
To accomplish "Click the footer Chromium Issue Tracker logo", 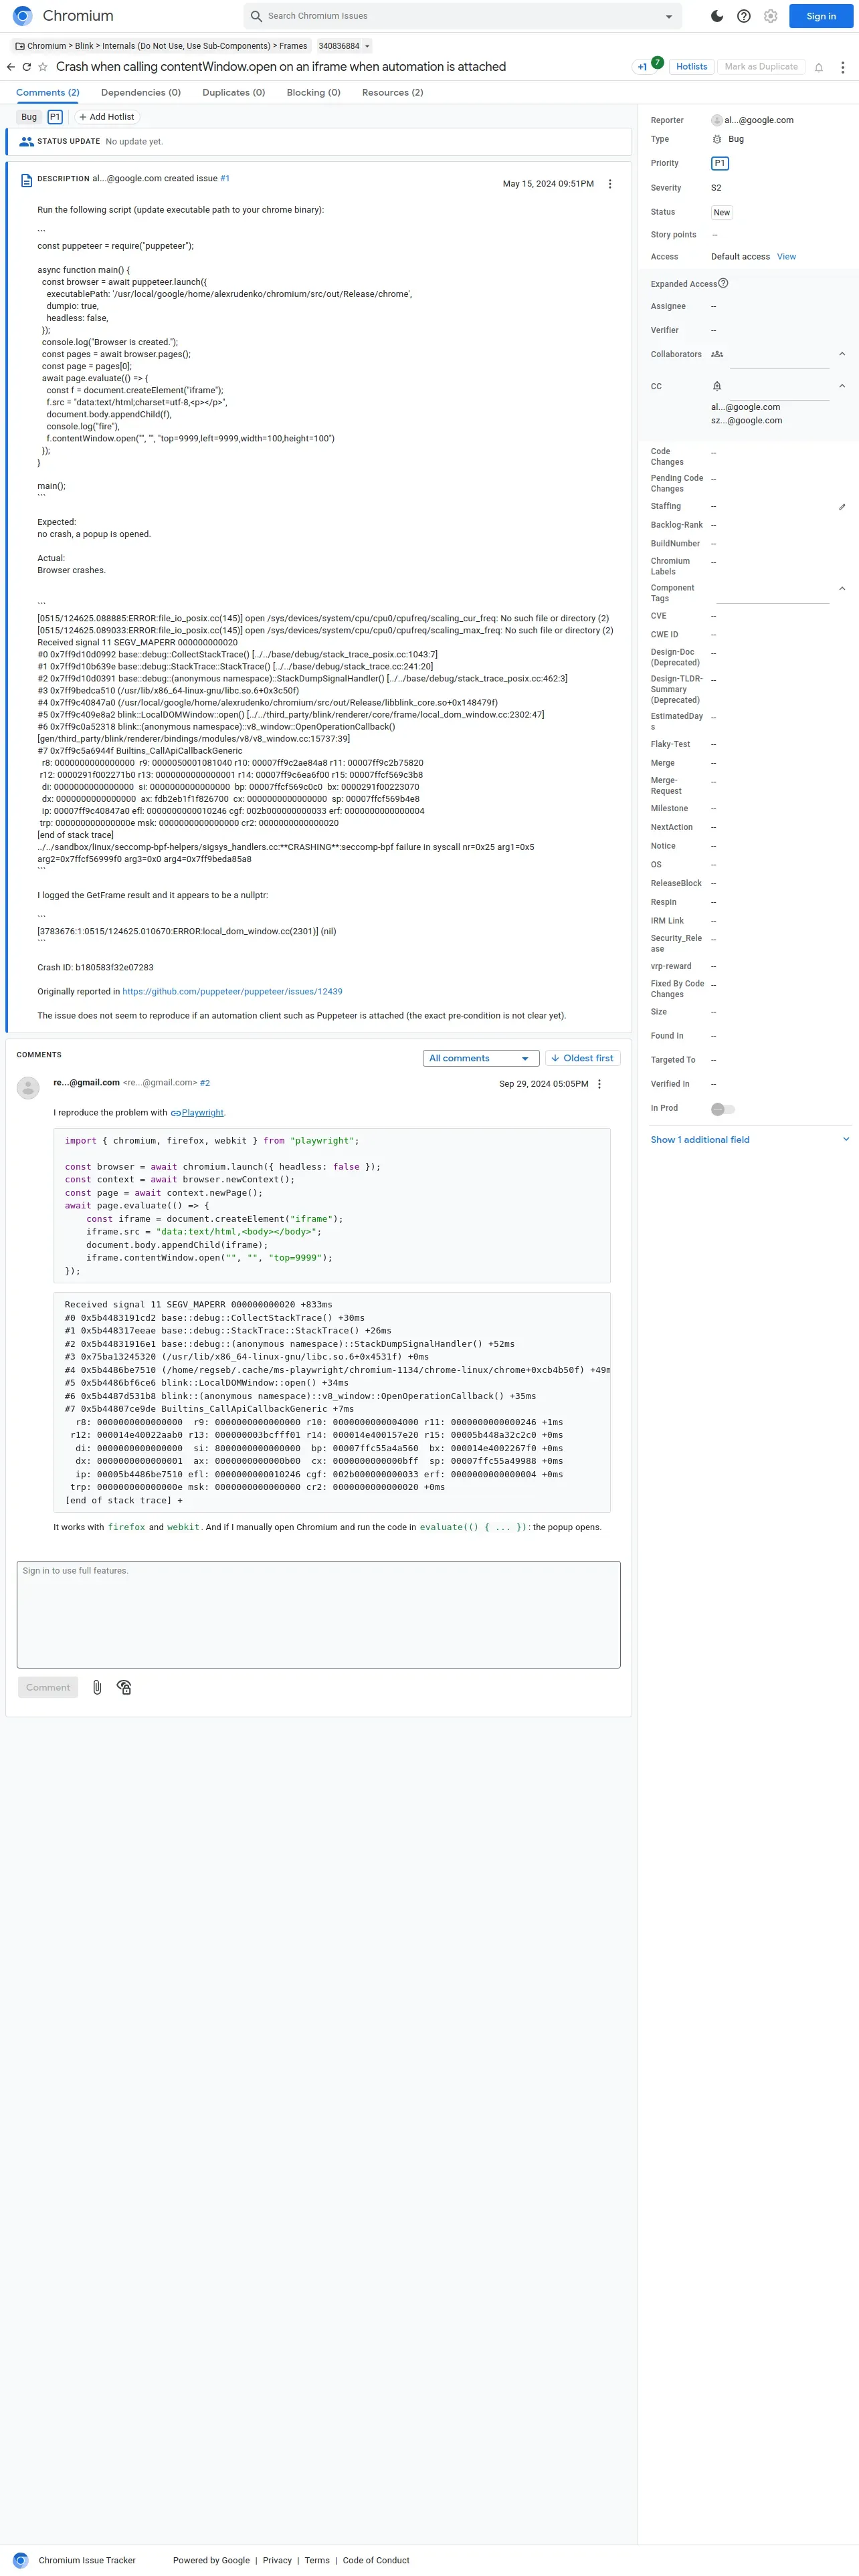I will point(20,2560).
